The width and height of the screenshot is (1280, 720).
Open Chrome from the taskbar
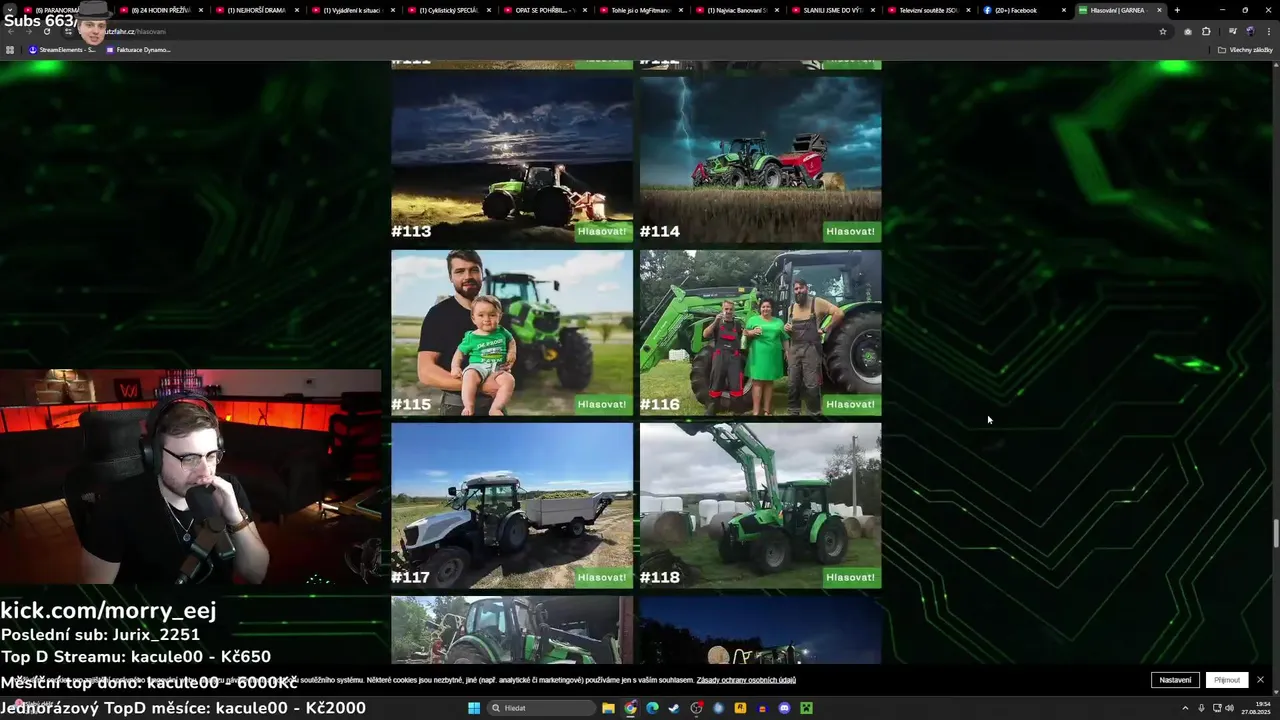[630, 708]
